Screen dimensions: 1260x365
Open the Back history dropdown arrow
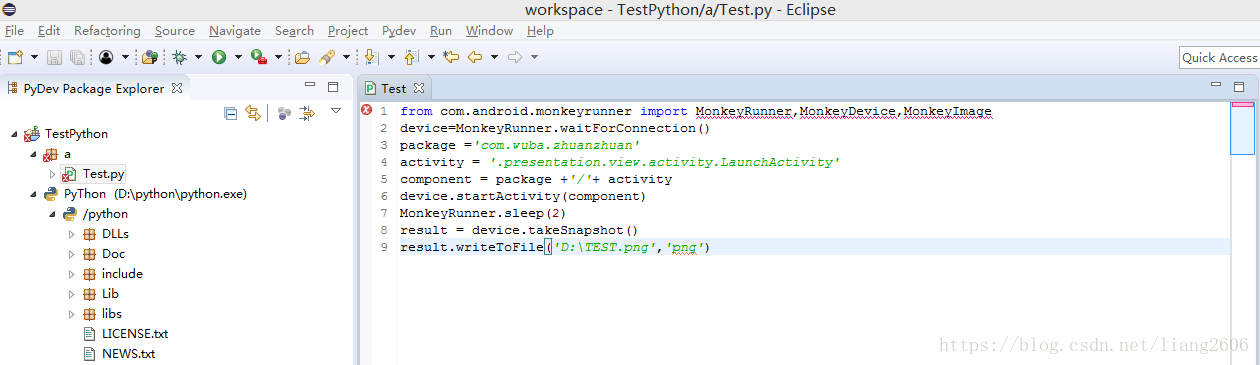pos(494,57)
